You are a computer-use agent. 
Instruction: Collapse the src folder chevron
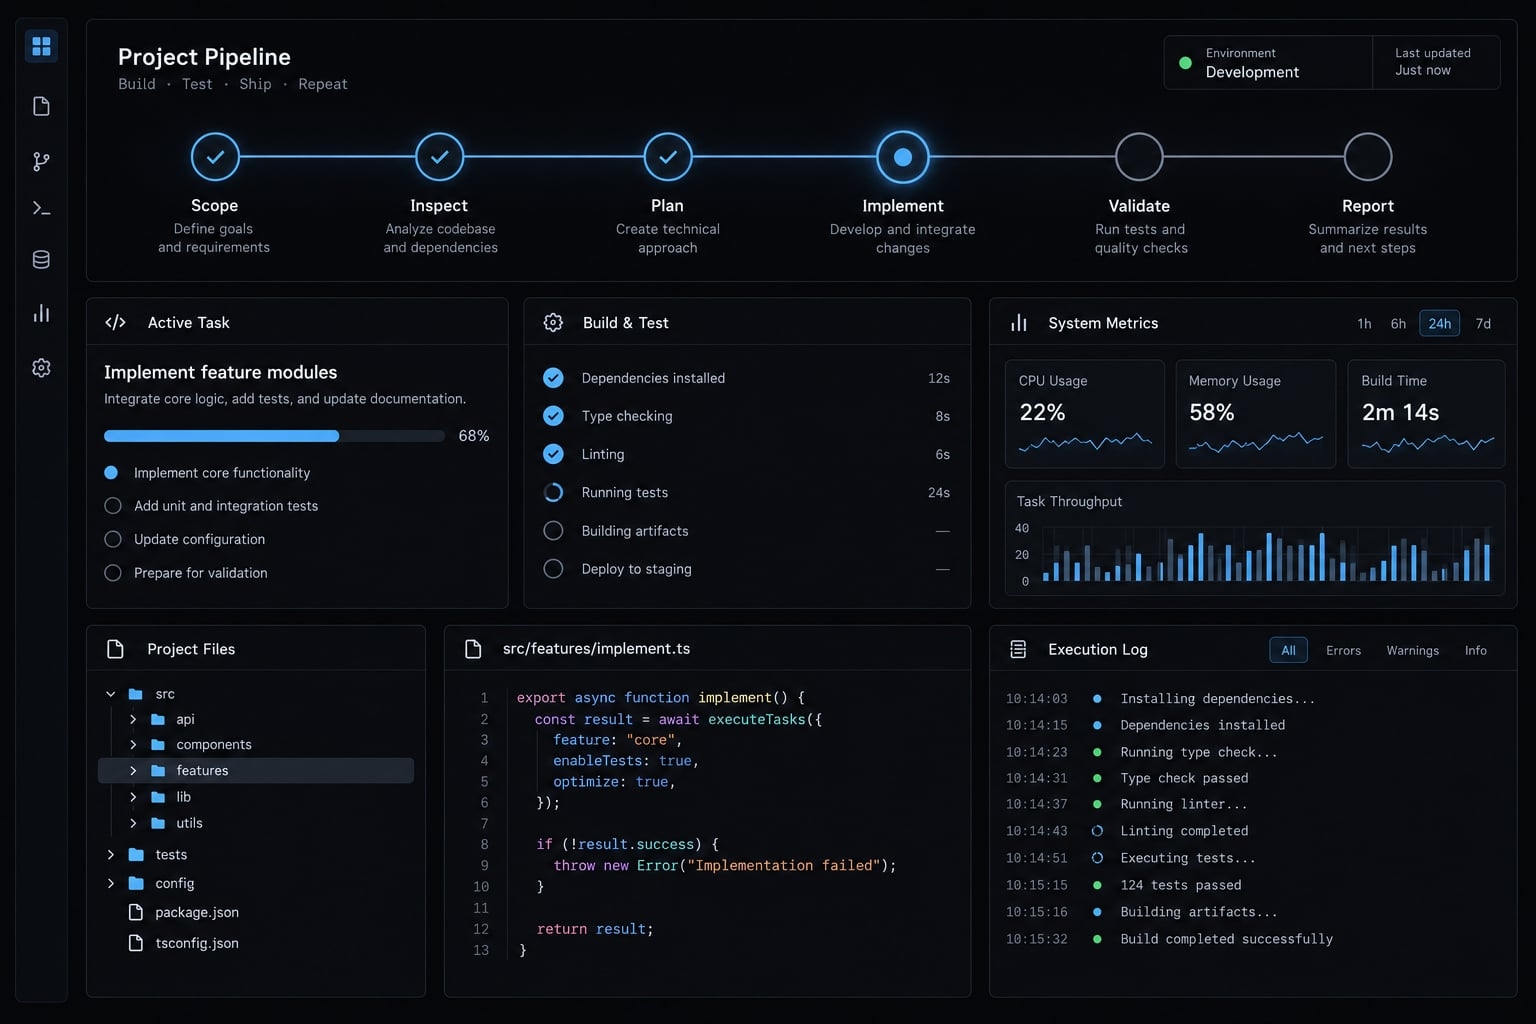pos(111,694)
